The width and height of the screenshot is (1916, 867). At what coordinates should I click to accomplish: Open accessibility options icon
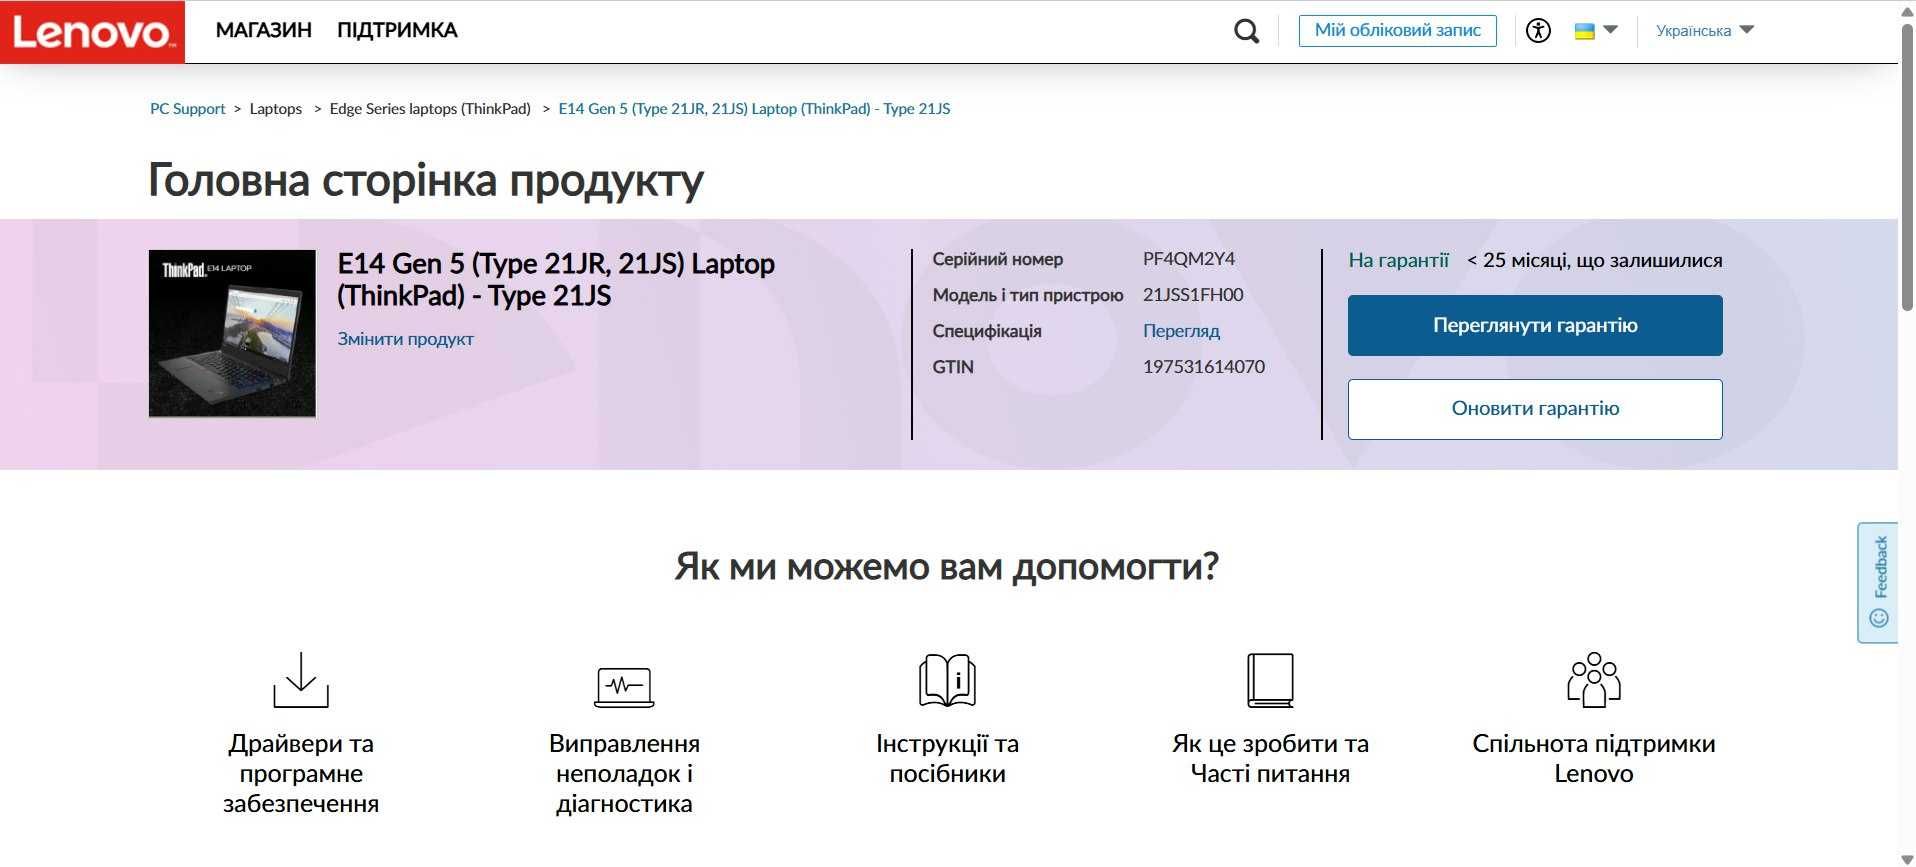1538,31
